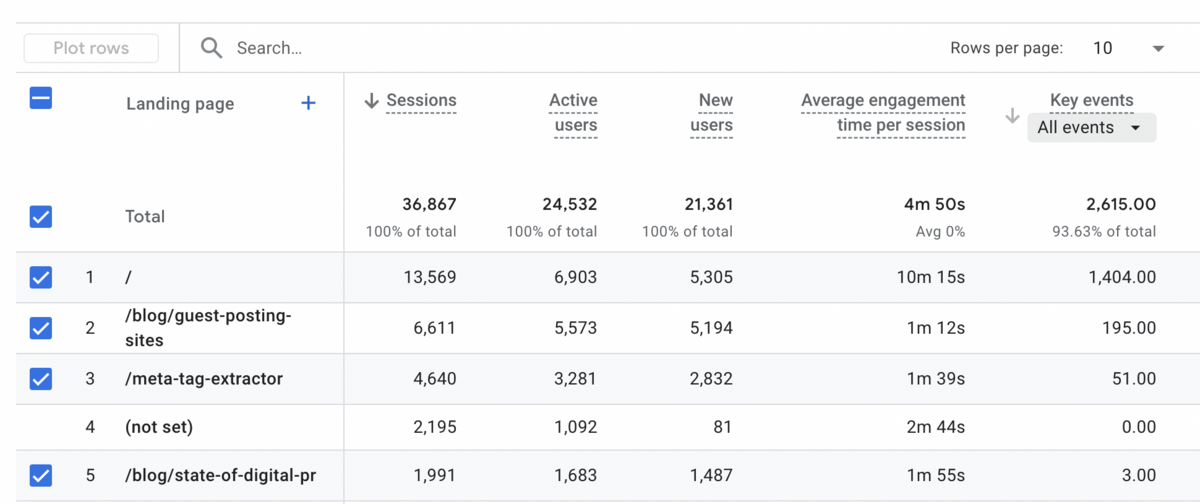The image size is (1200, 504).
Task: Toggle the select-all header checkbox
Action: 41,98
